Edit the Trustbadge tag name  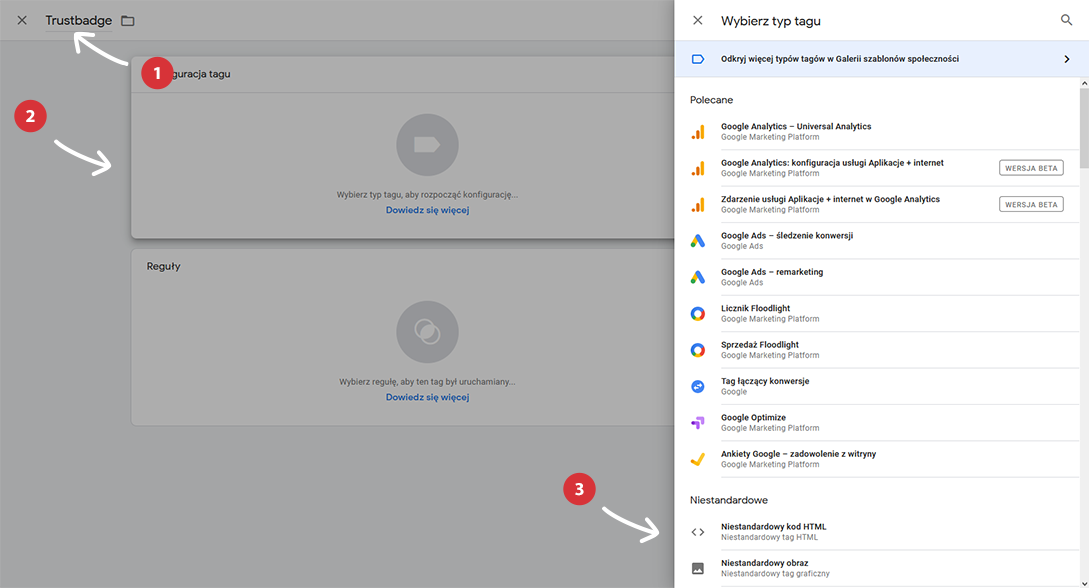[78, 20]
